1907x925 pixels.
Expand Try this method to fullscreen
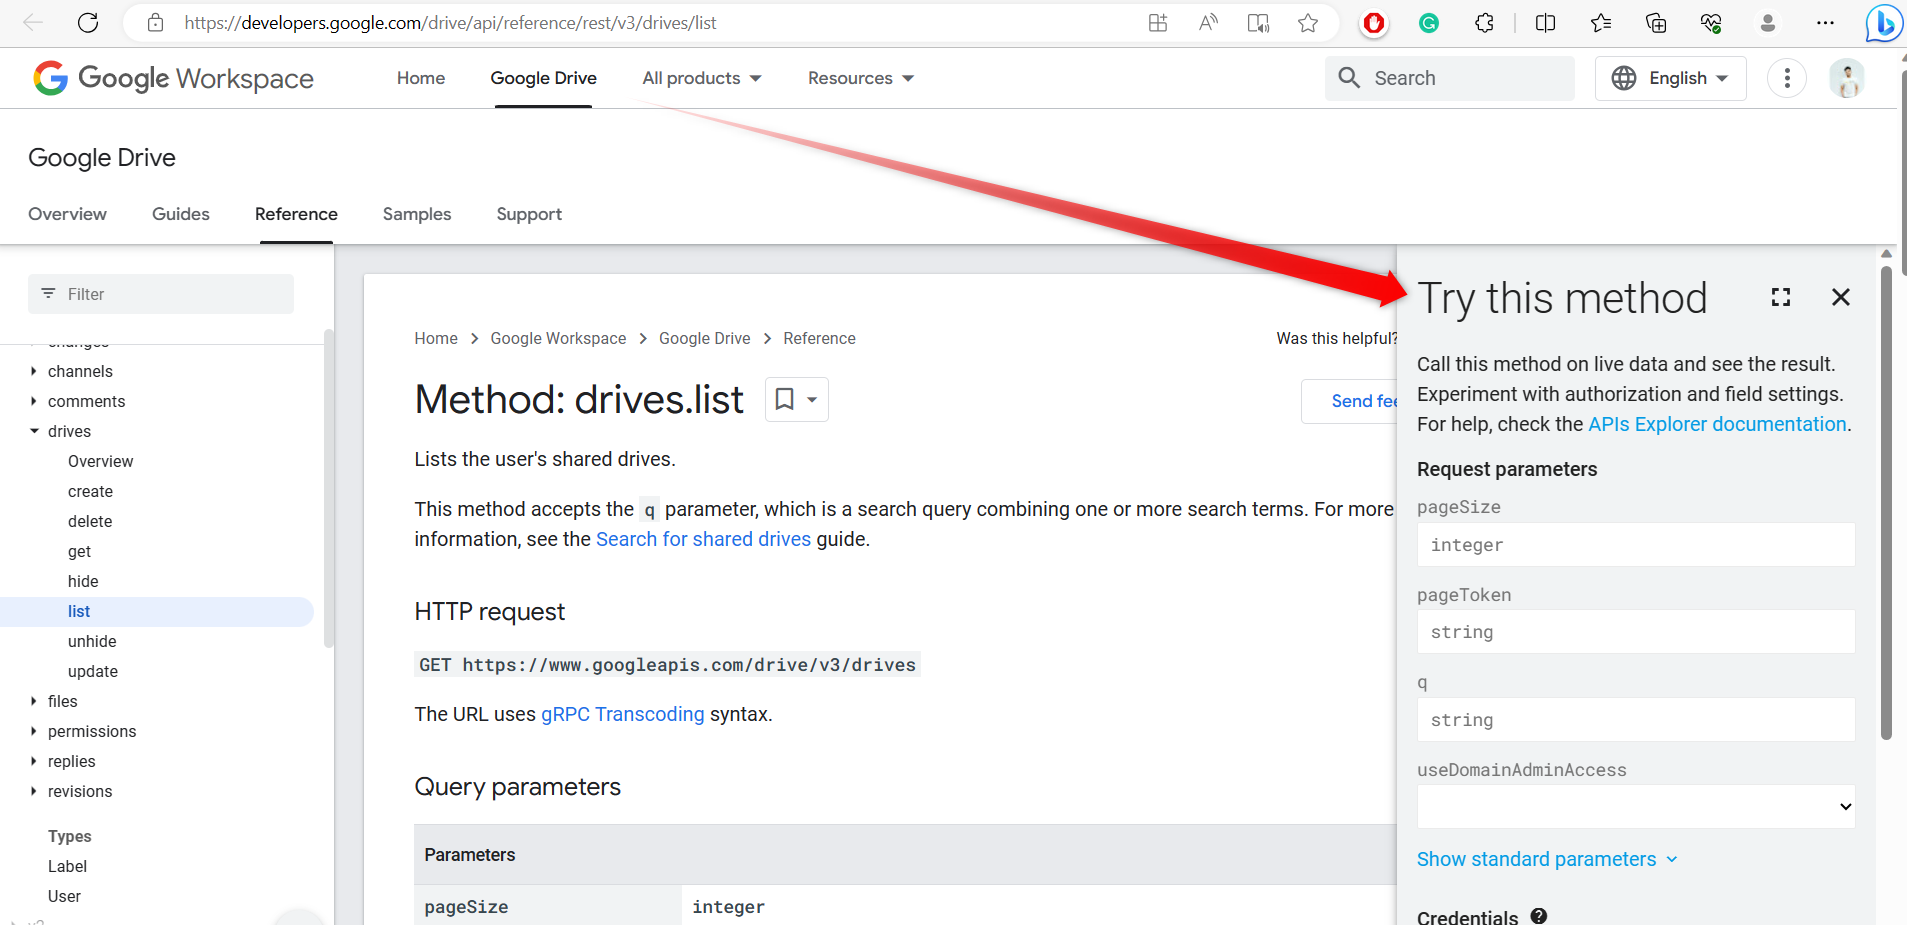click(x=1781, y=297)
